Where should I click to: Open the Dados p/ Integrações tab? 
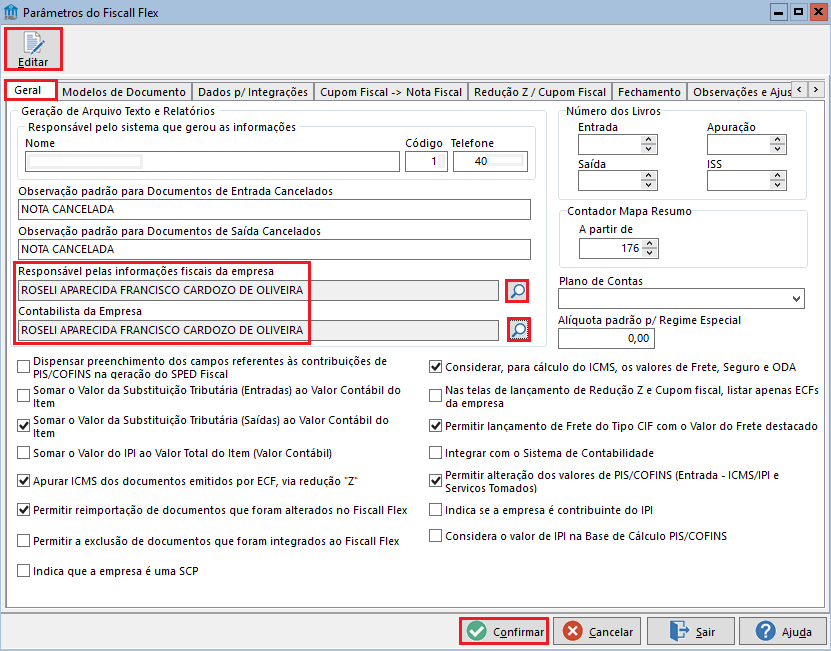coord(253,92)
